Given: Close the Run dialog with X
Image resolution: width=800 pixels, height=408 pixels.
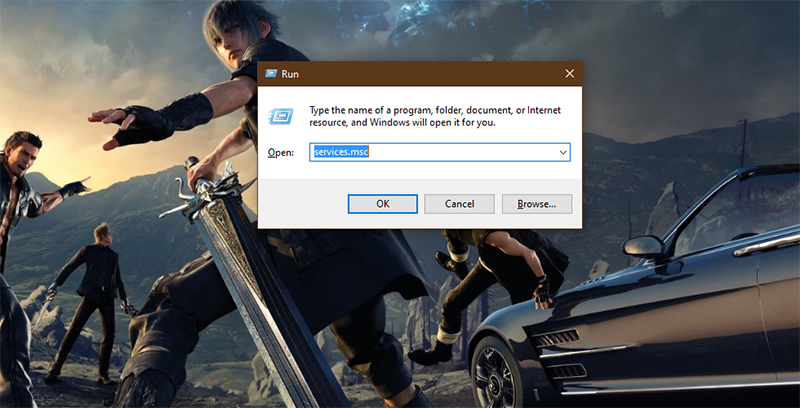Looking at the screenshot, I should click(569, 74).
